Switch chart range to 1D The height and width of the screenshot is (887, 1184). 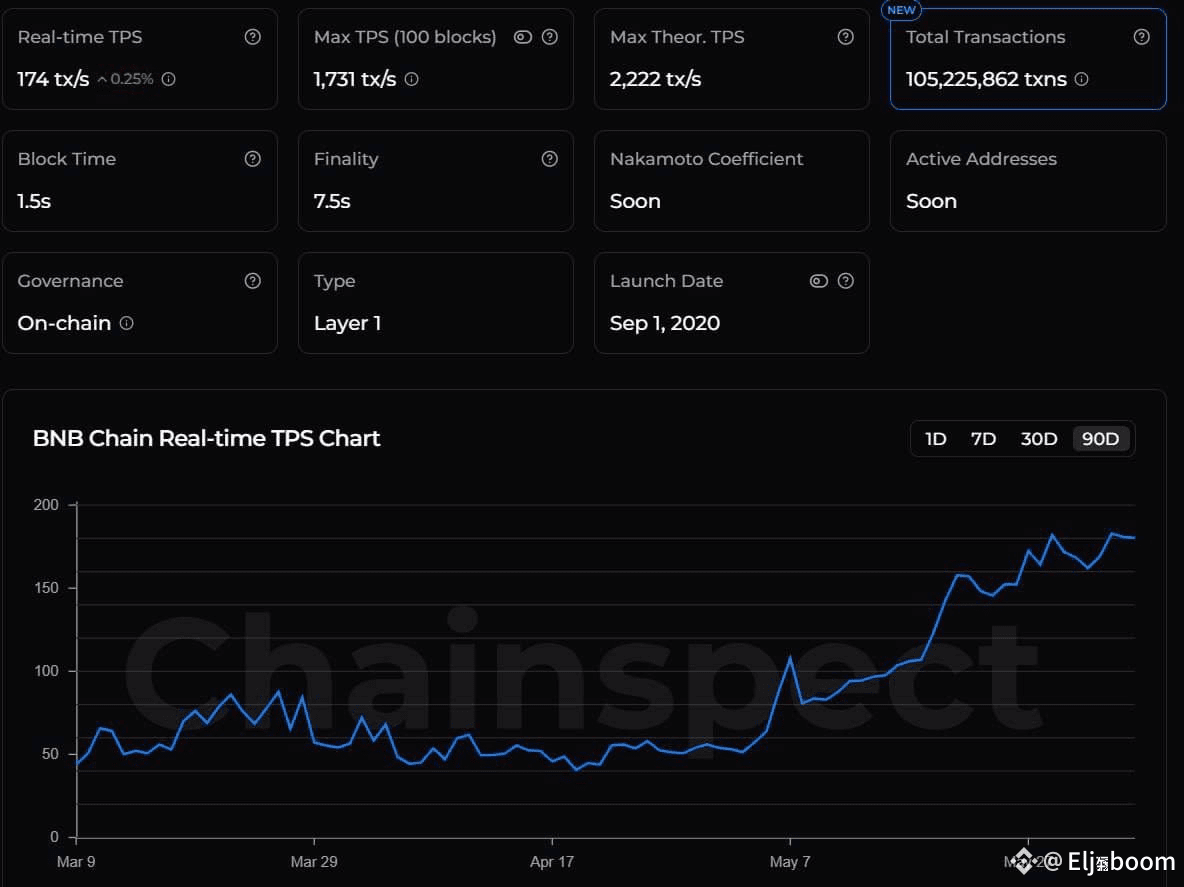[935, 438]
